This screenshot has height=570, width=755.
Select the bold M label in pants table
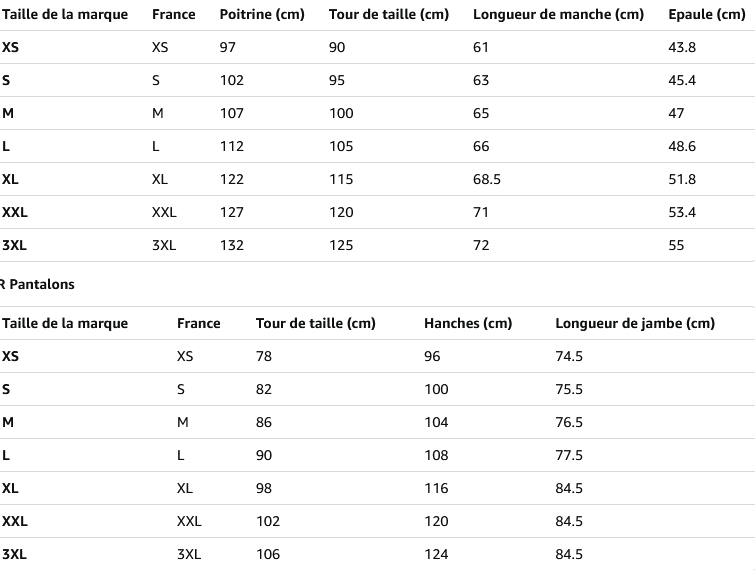8,422
